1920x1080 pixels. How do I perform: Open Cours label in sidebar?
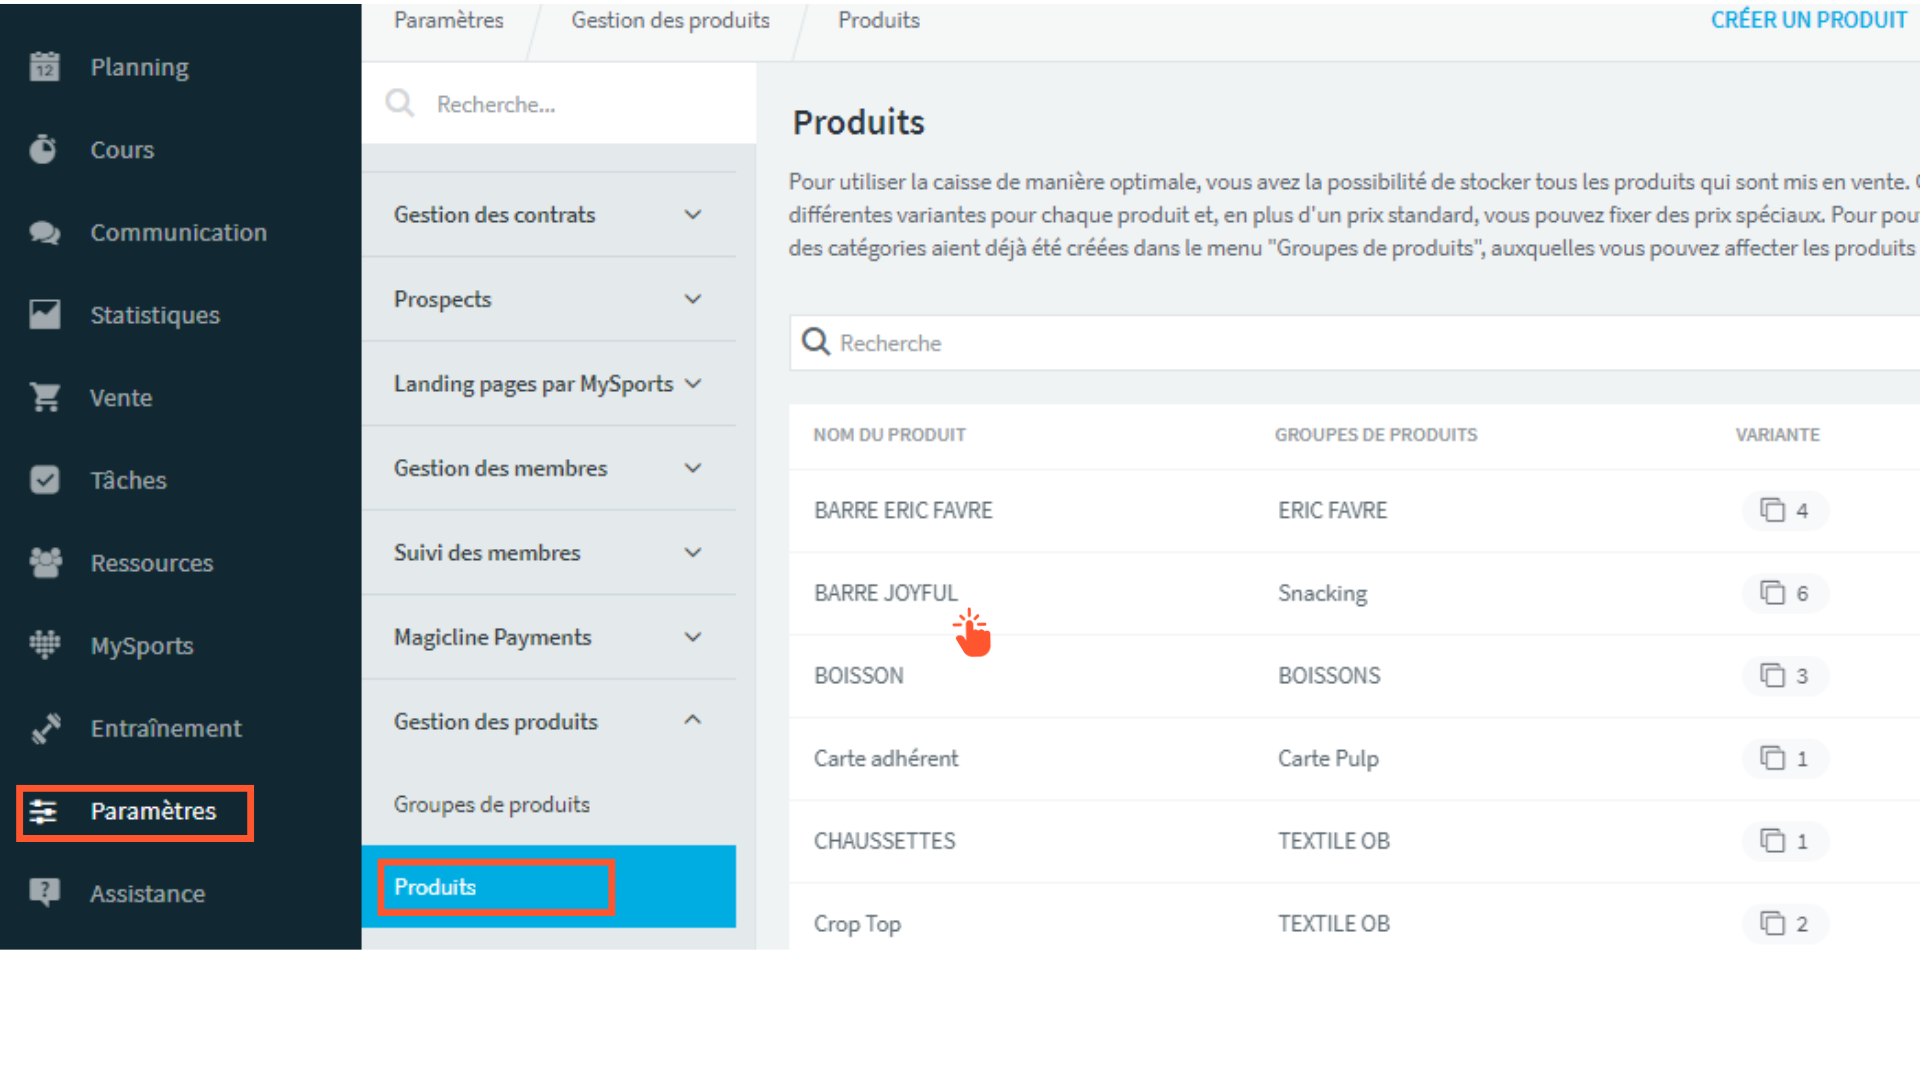coord(122,150)
